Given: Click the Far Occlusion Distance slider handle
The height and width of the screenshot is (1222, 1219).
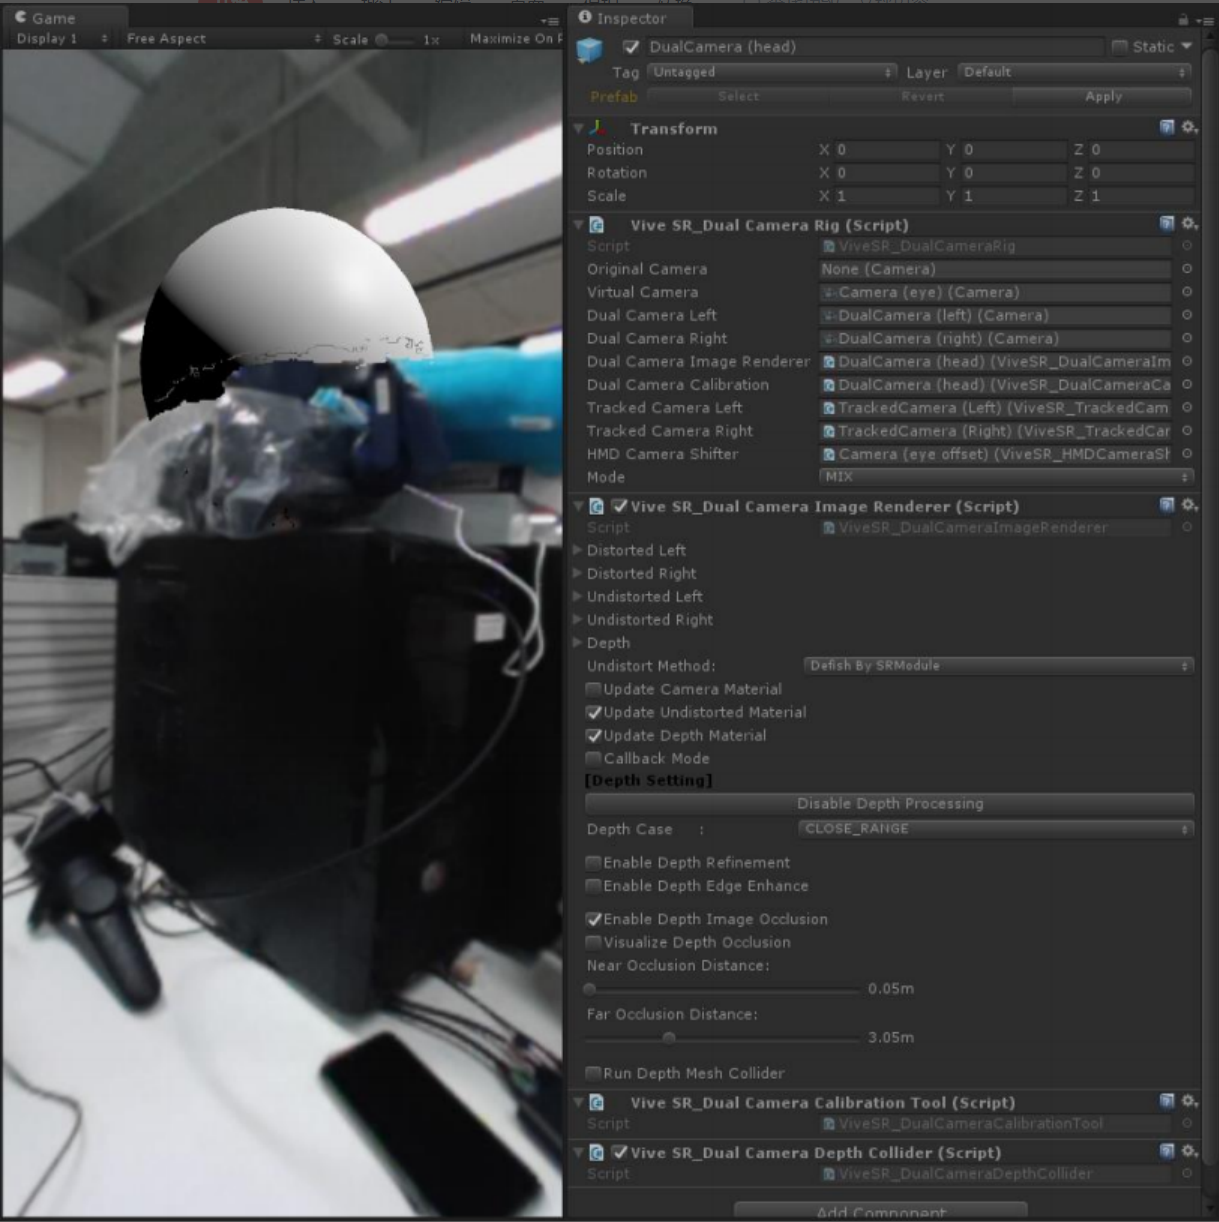Looking at the screenshot, I should [669, 1038].
